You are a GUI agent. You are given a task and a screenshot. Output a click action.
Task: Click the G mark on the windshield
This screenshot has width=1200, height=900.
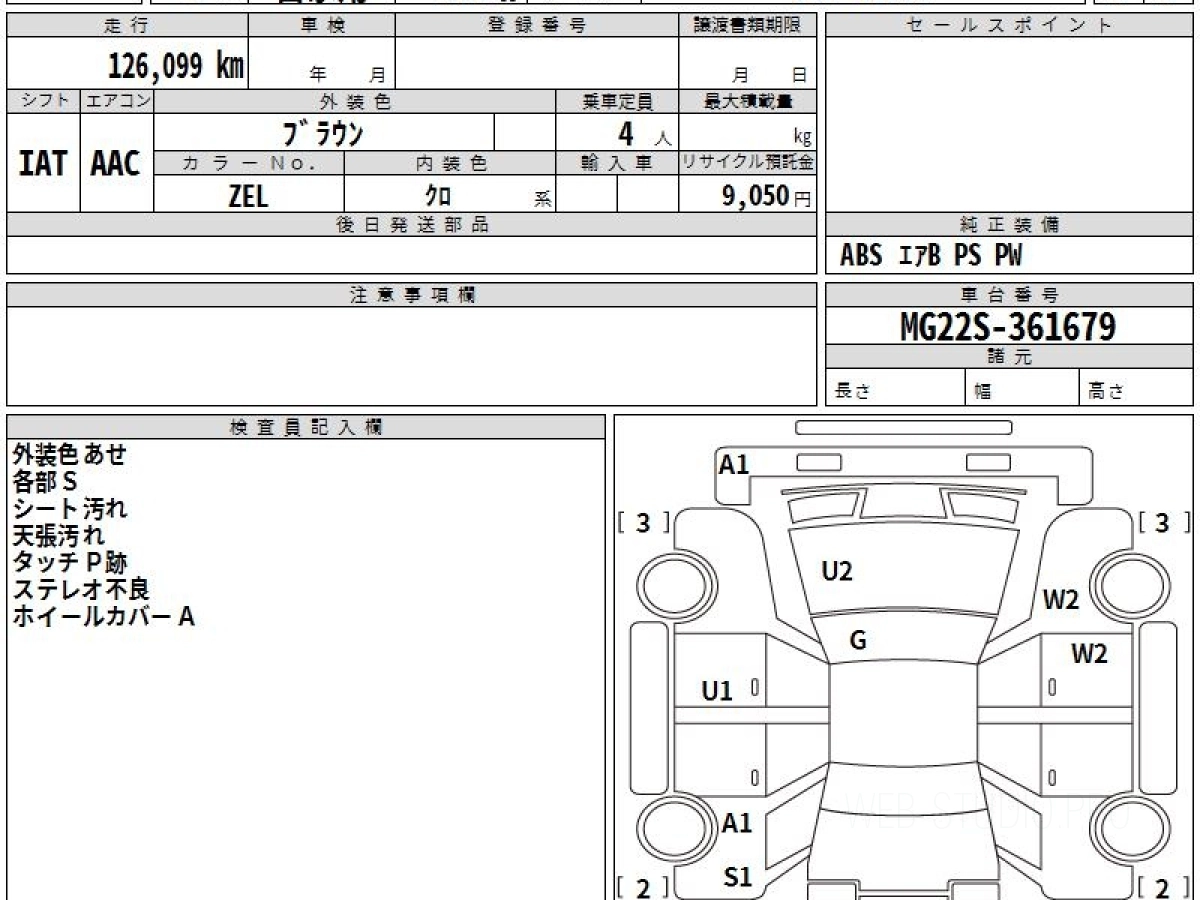point(858,641)
